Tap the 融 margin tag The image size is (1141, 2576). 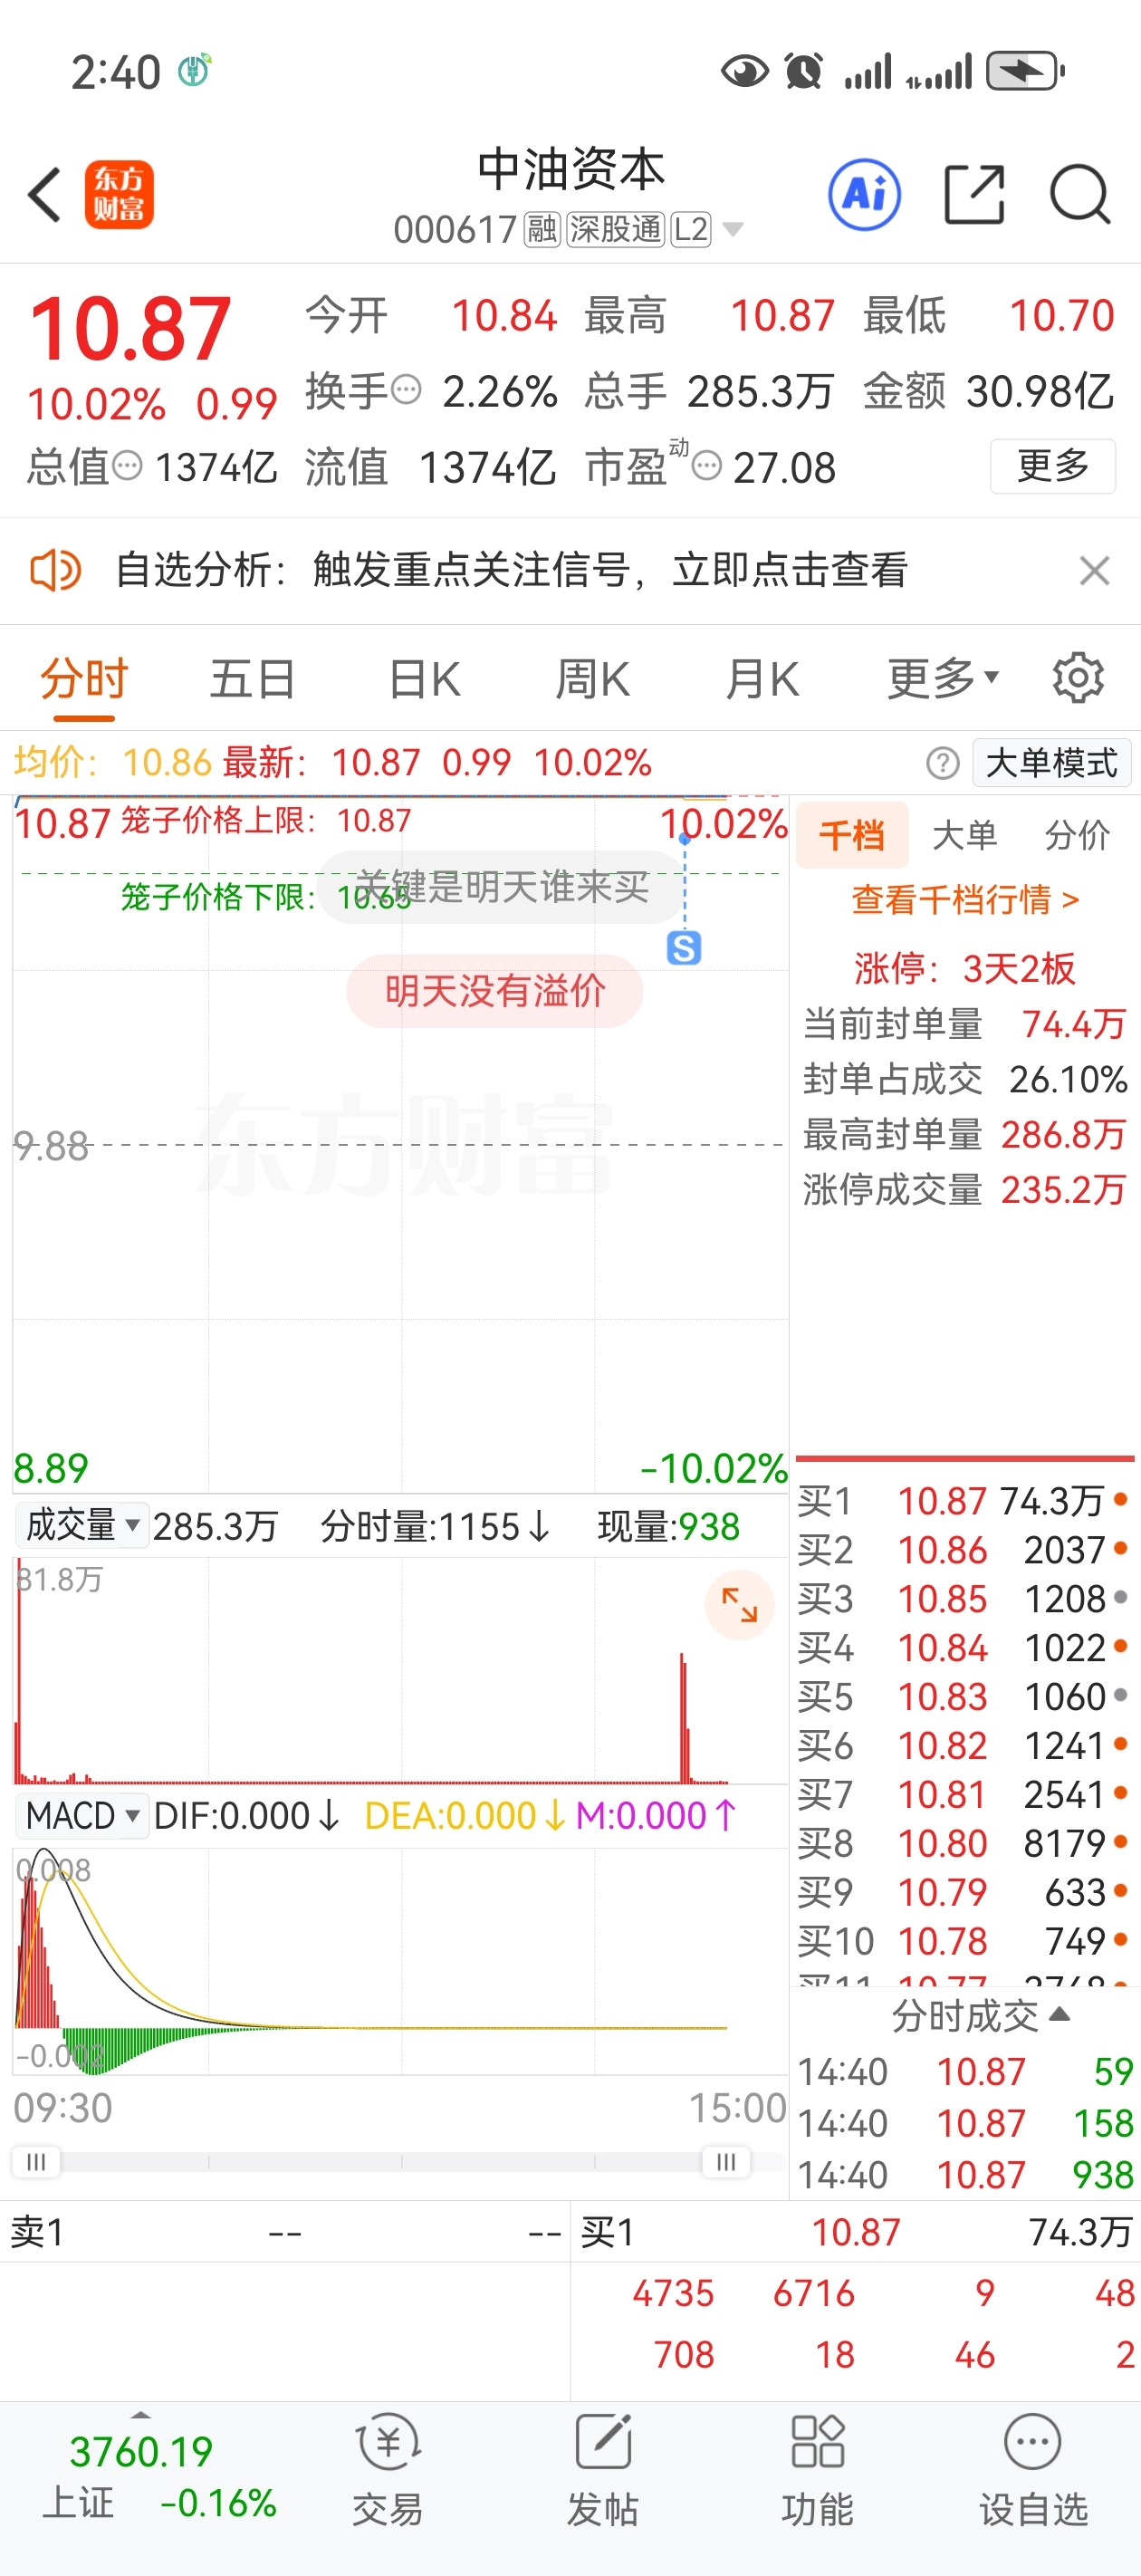(542, 230)
